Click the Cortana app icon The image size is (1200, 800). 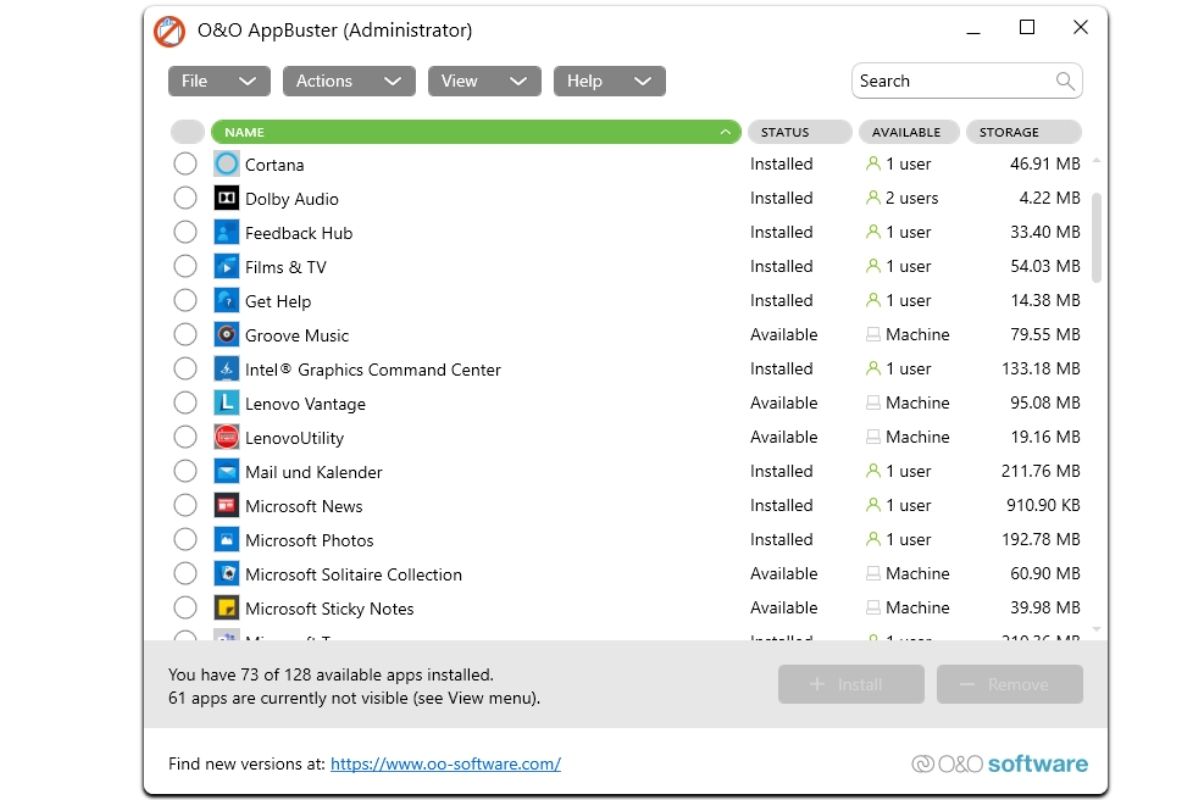227,164
